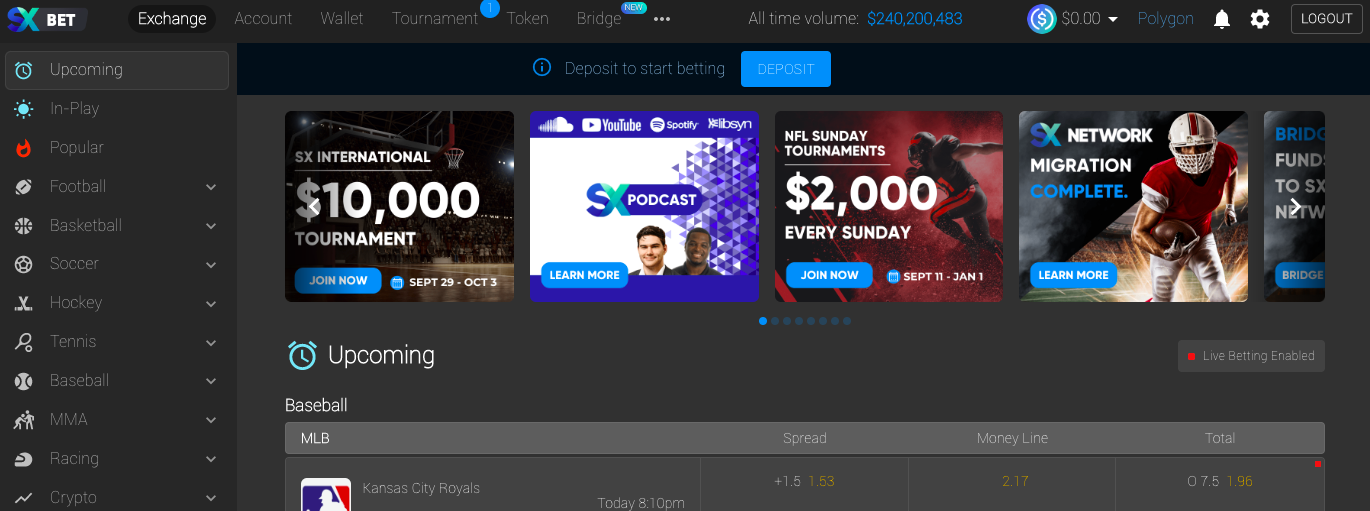This screenshot has height=511, width=1370.
Task: Open the Wallet tab
Action: (342, 19)
